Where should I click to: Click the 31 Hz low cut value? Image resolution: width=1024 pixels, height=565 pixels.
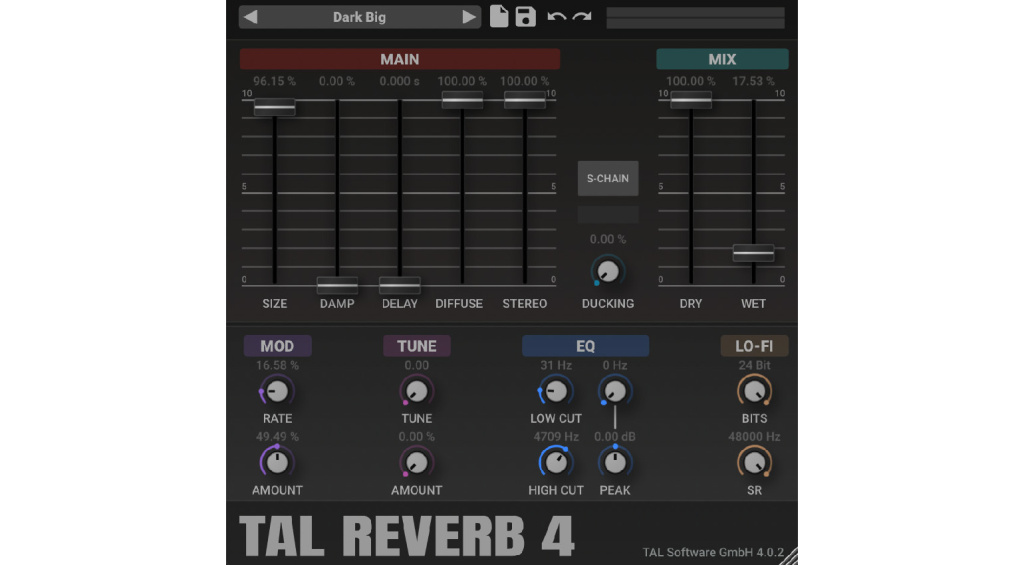click(x=556, y=365)
